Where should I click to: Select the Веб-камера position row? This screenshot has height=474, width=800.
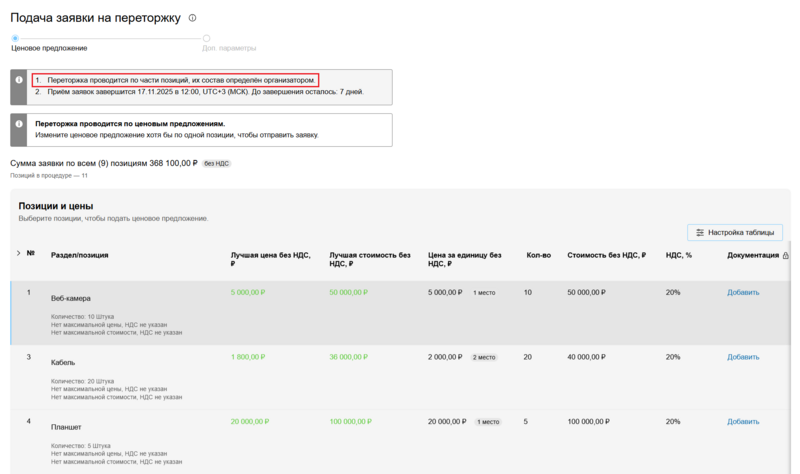tap(70, 298)
